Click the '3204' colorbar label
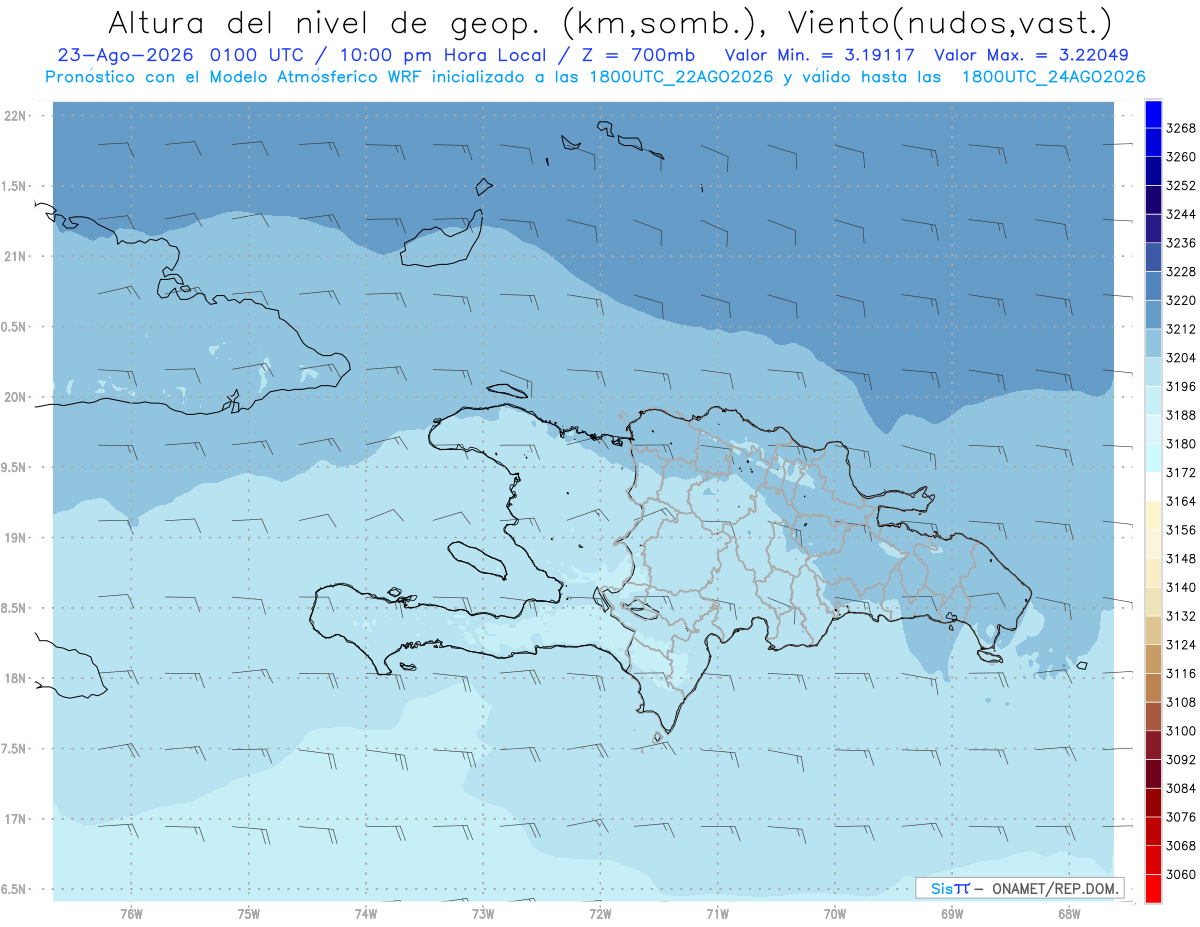This screenshot has width=1200, height=927. click(1181, 358)
